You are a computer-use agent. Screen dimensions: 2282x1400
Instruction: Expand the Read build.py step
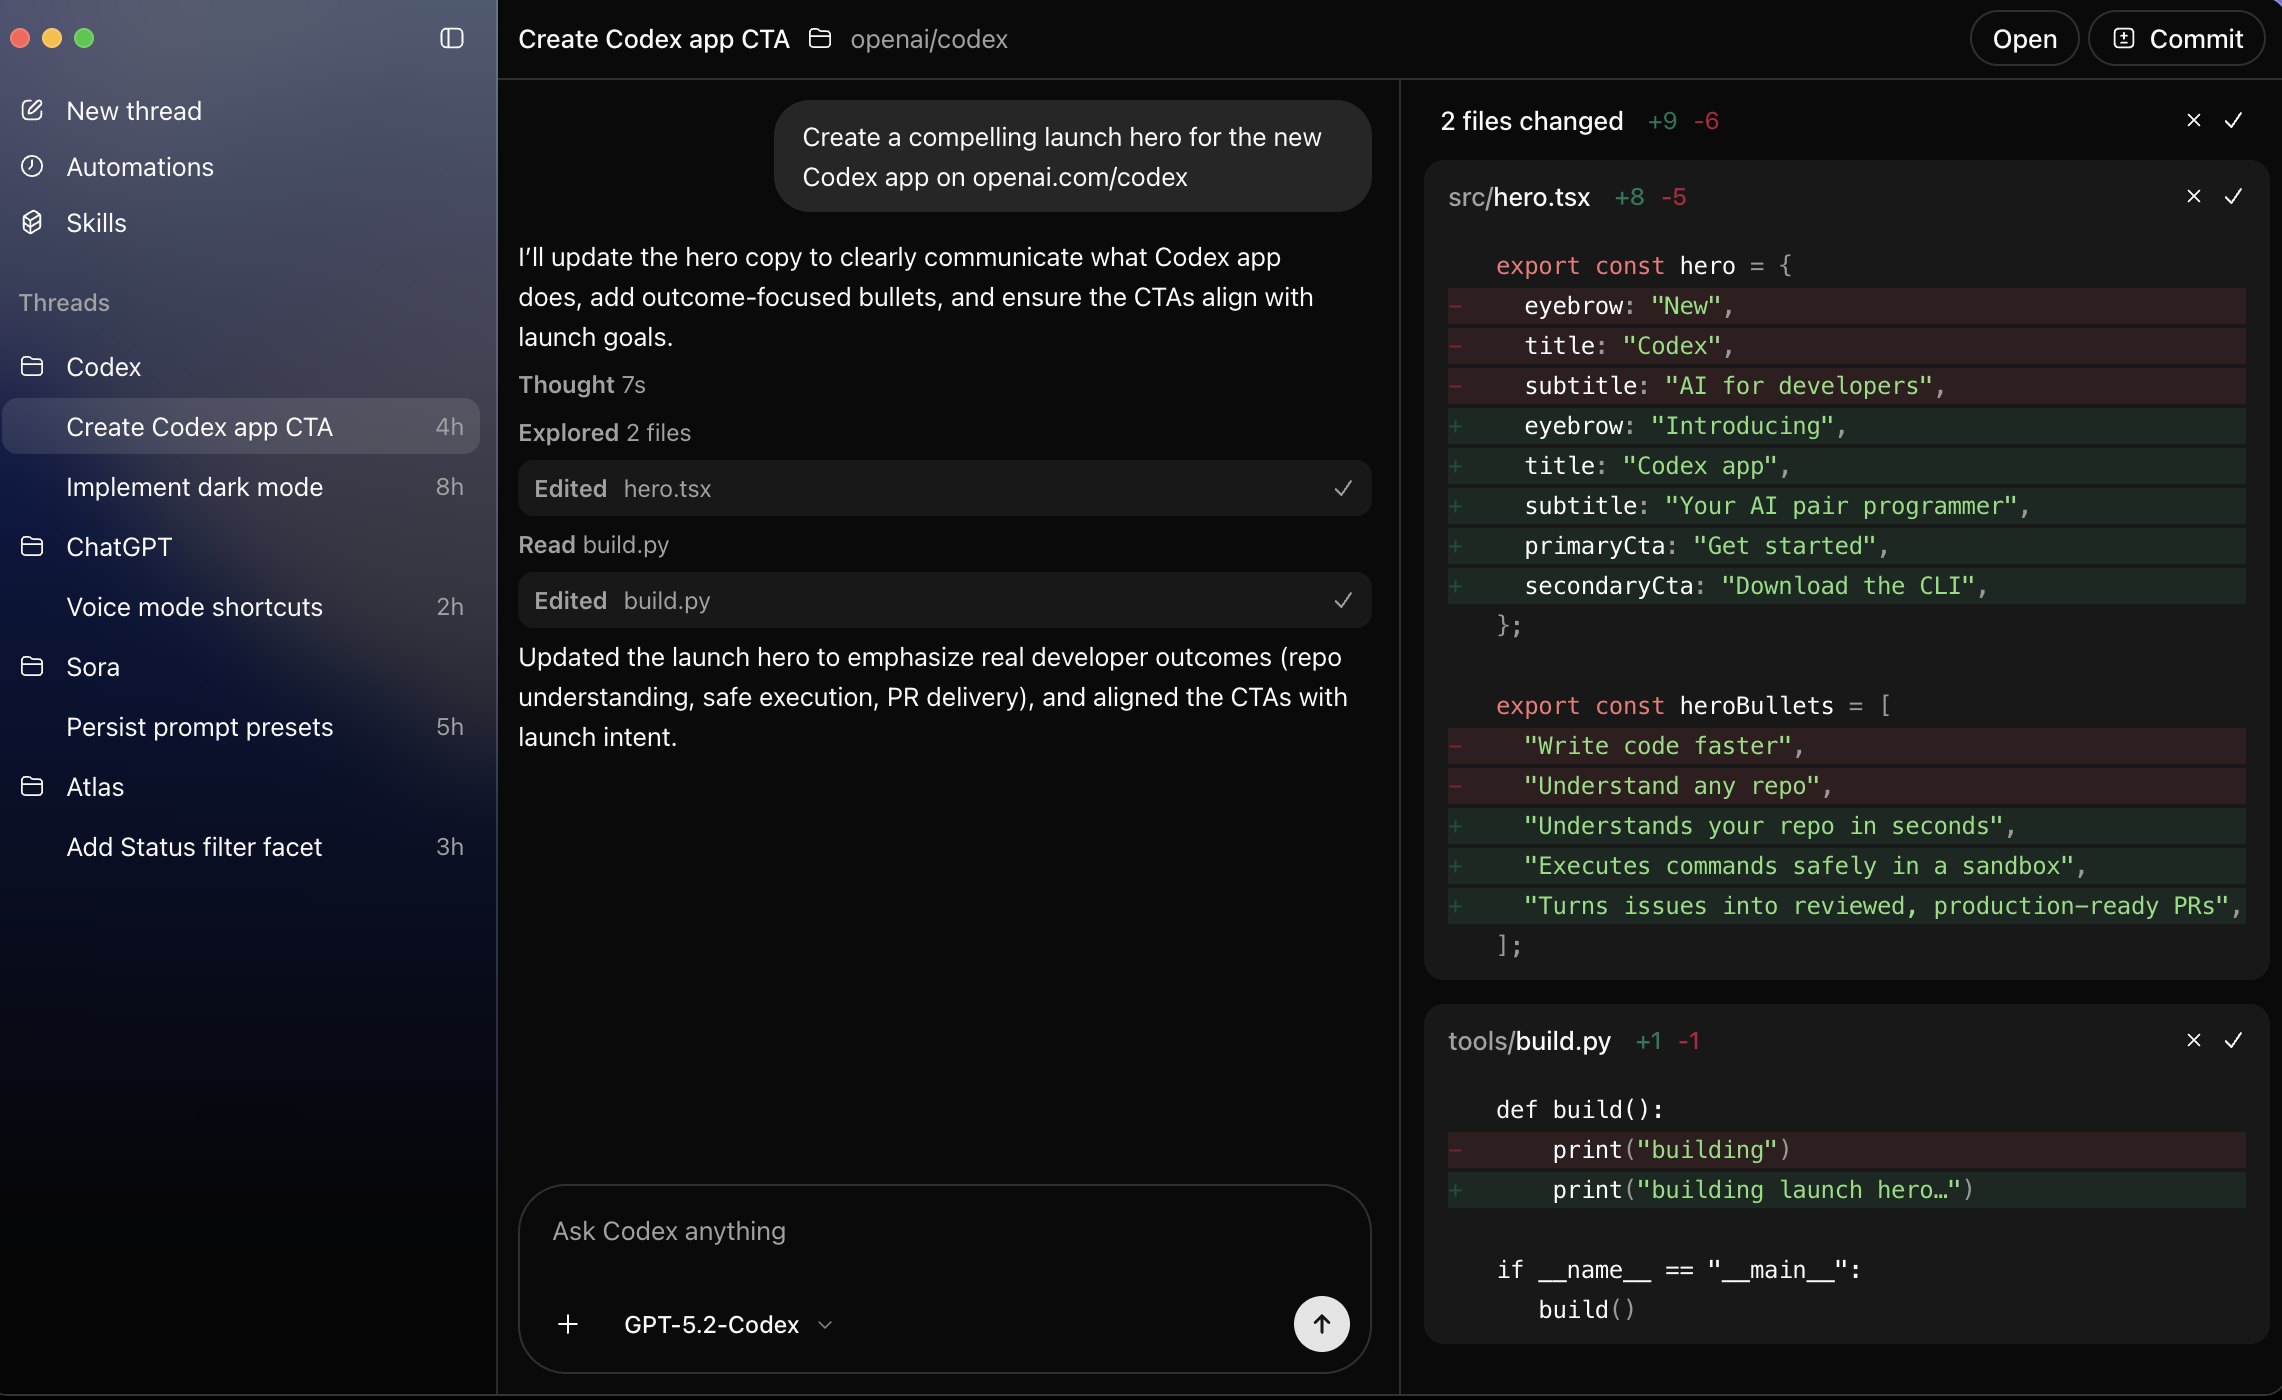pos(594,544)
